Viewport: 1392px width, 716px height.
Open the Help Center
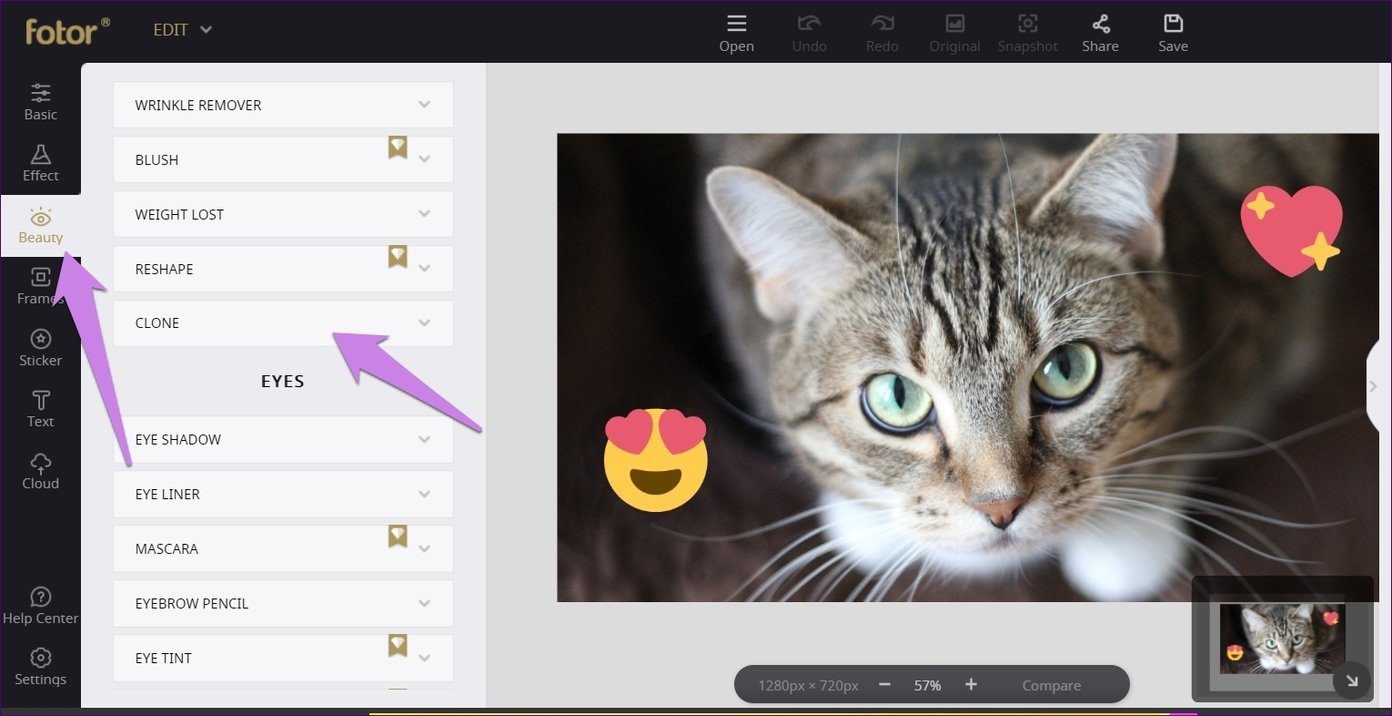point(40,606)
